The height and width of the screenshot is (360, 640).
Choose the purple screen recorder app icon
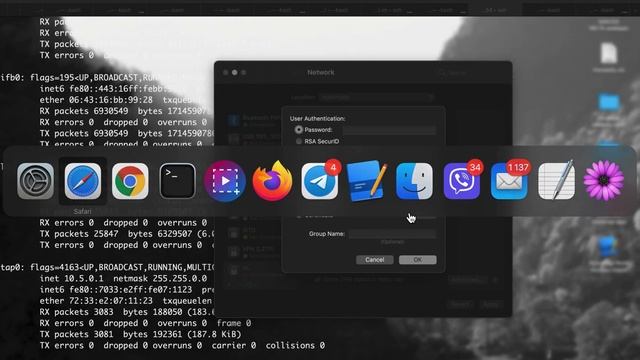pos(225,181)
